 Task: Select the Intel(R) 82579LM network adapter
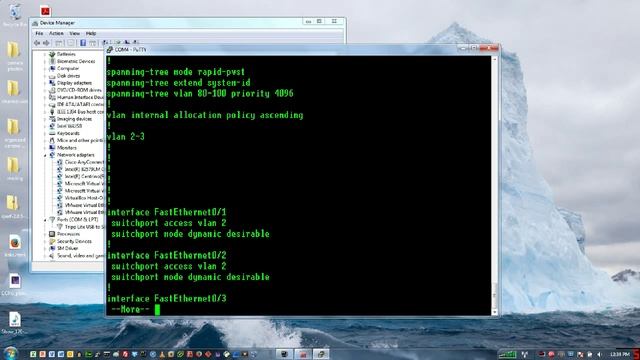(84, 169)
